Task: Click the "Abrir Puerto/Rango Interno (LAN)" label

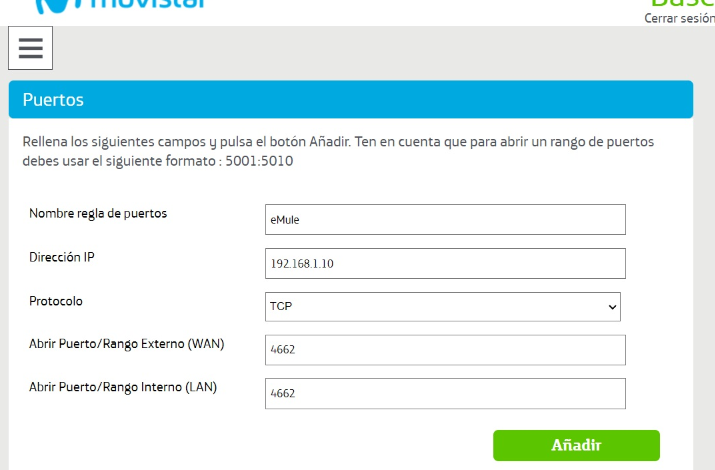Action: [x=123, y=387]
